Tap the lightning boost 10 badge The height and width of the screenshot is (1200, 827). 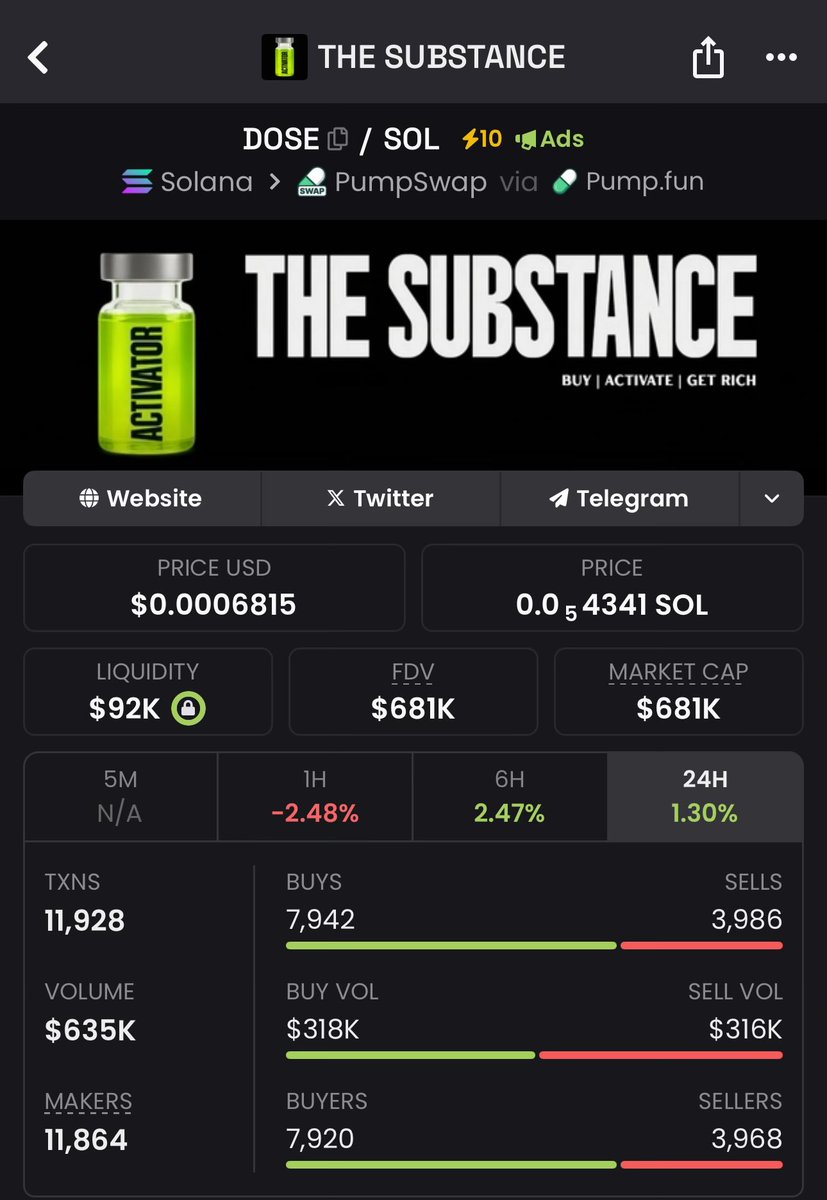pyautogui.click(x=481, y=139)
